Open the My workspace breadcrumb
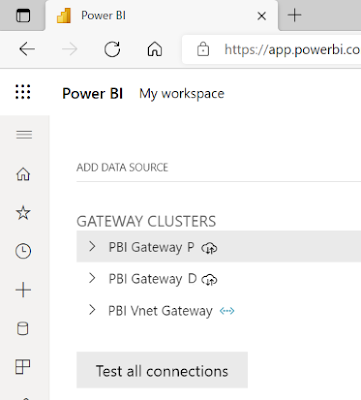Image resolution: width=361 pixels, height=400 pixels. click(182, 94)
